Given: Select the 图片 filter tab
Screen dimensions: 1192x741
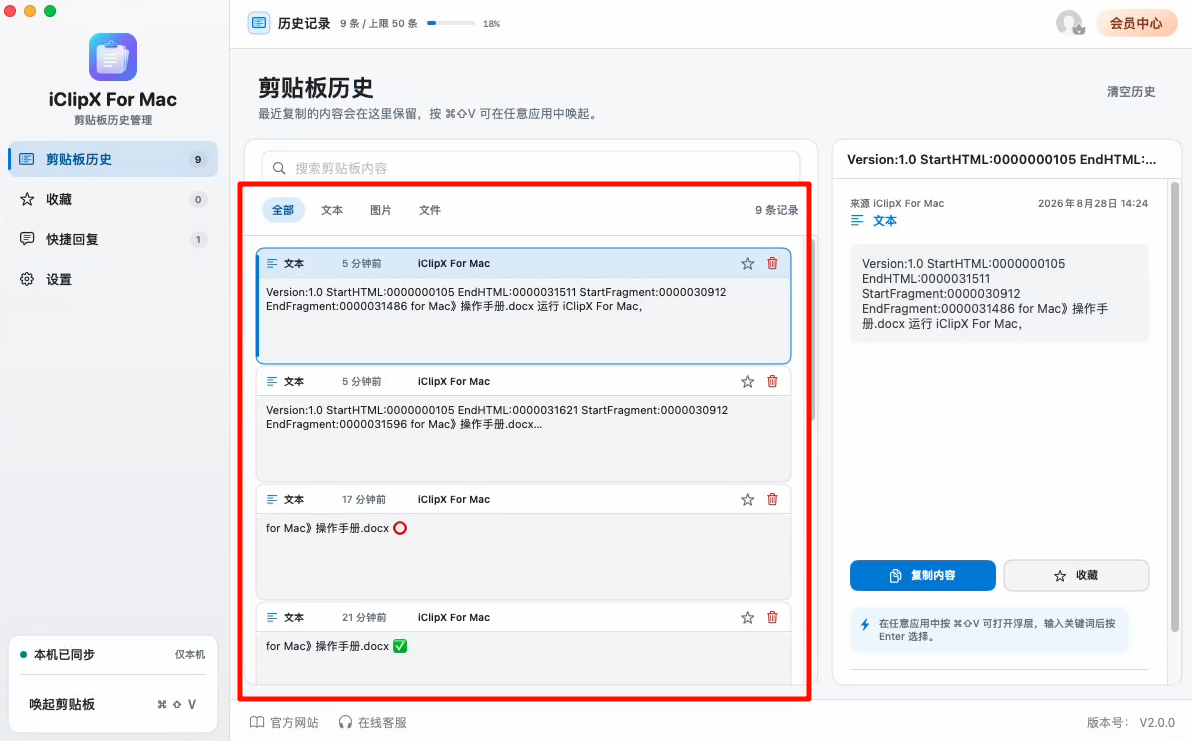Looking at the screenshot, I should click(x=380, y=210).
